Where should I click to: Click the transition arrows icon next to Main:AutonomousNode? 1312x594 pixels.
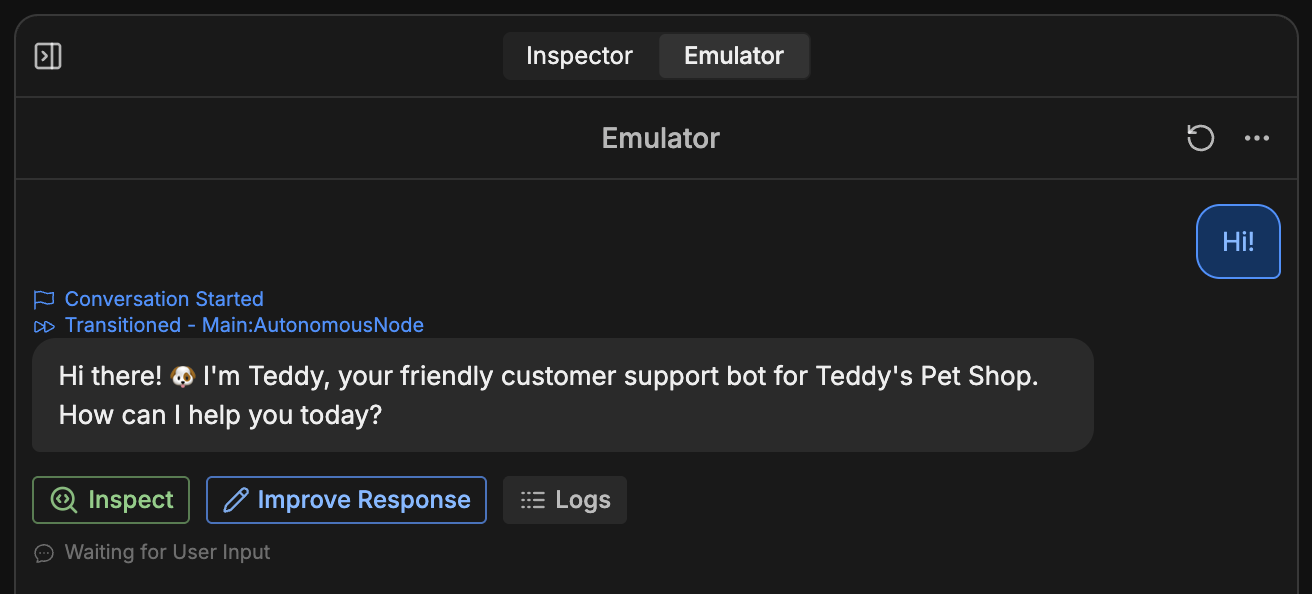click(x=44, y=325)
